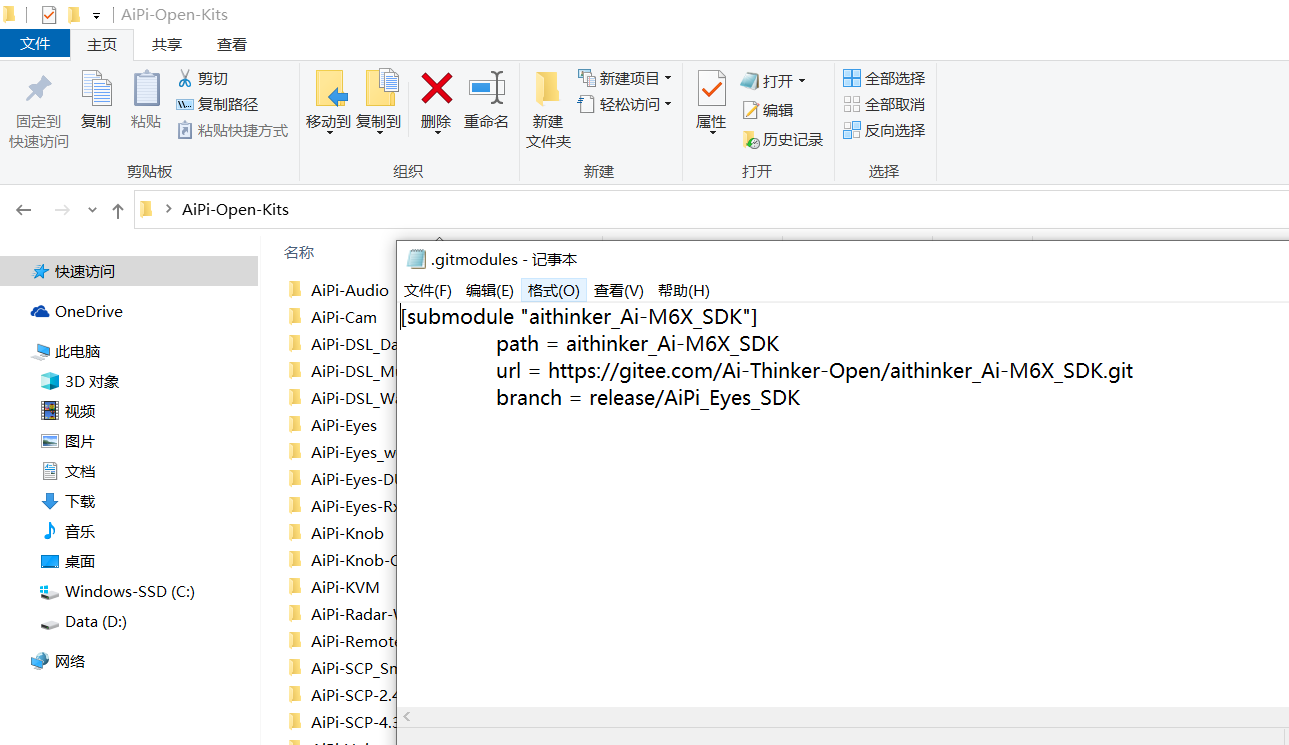Screen dimensions: 1289x745
Task: Click the Forward navigation arrow
Action: pos(62,210)
